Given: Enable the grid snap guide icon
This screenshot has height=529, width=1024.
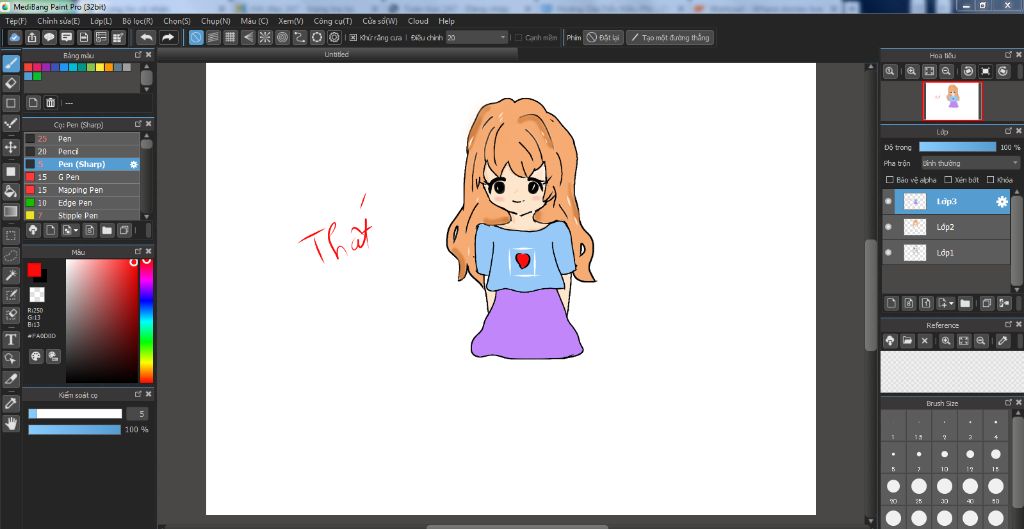Looking at the screenshot, I should click(231, 37).
